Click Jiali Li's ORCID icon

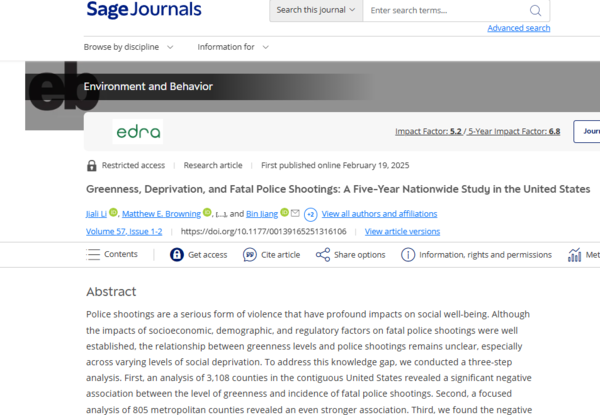(113, 213)
